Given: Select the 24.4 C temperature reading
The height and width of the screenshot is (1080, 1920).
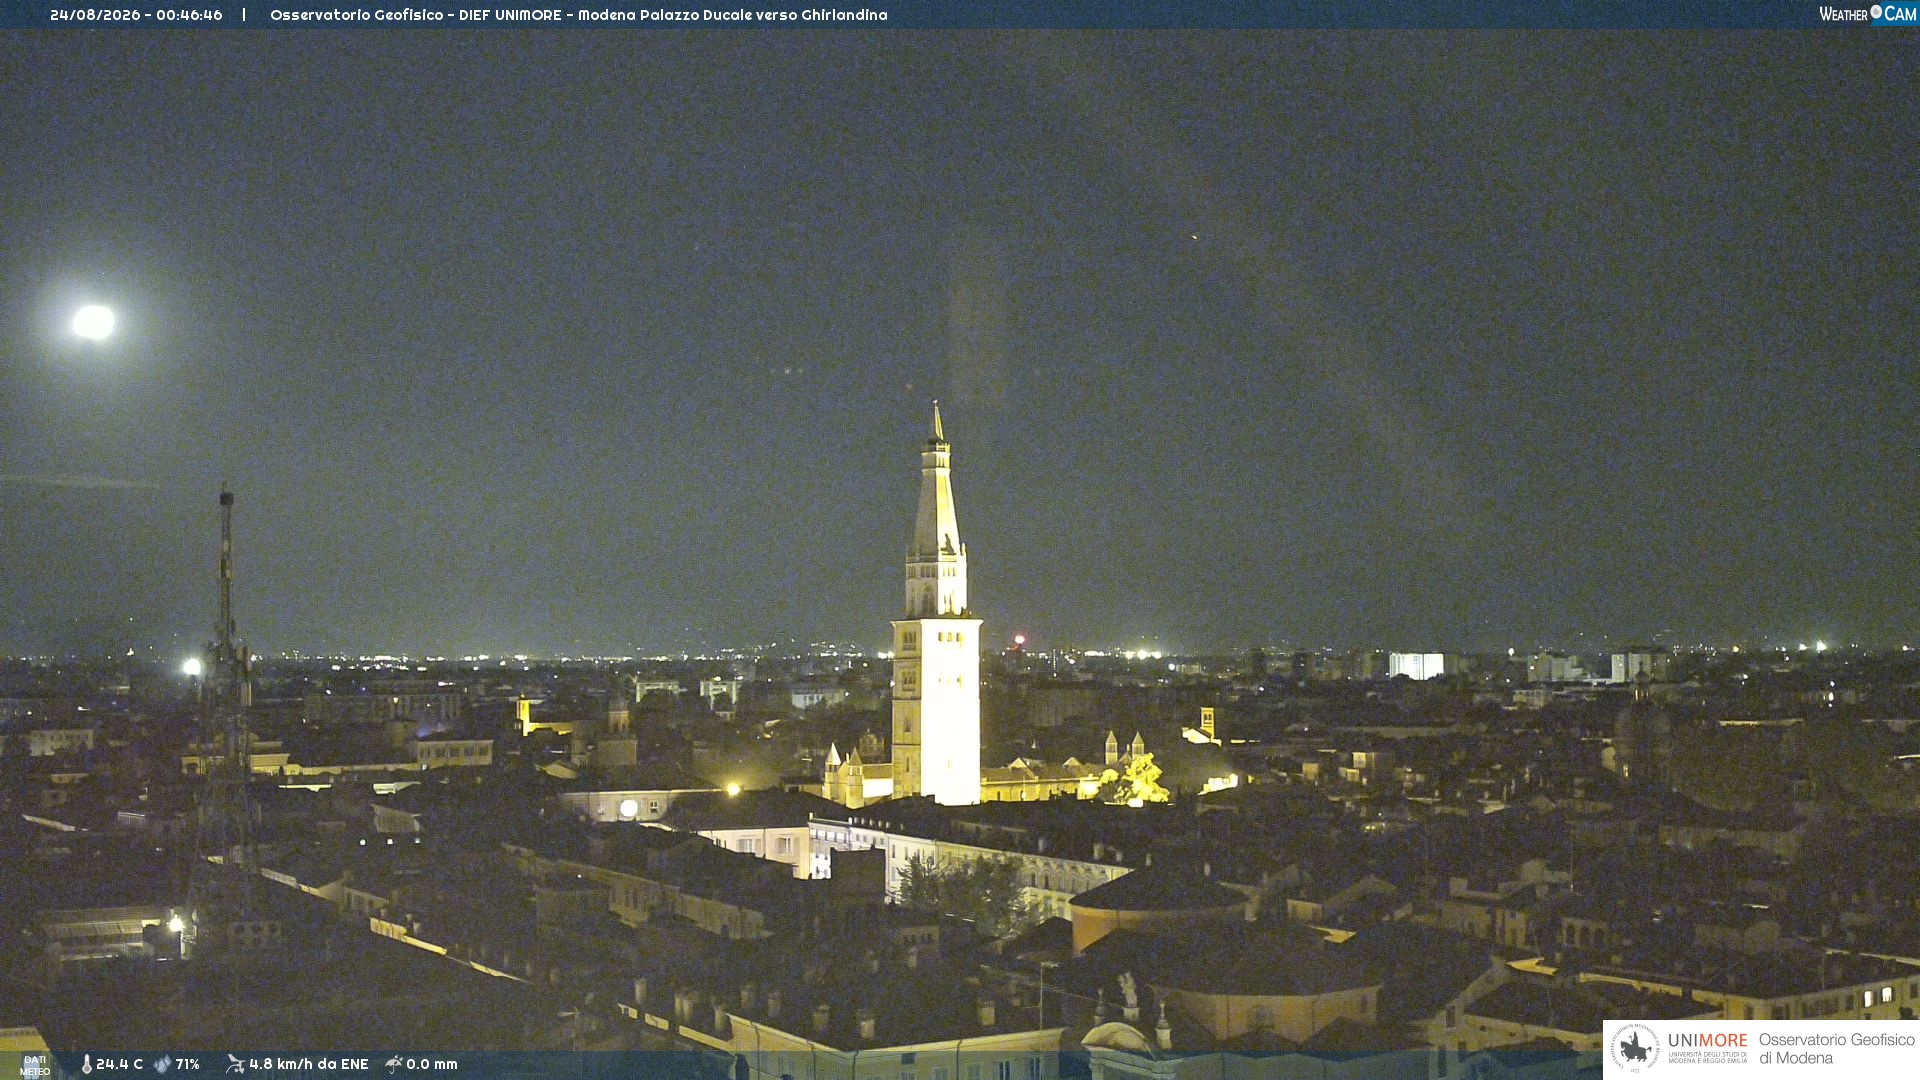Looking at the screenshot, I should coord(119,1064).
